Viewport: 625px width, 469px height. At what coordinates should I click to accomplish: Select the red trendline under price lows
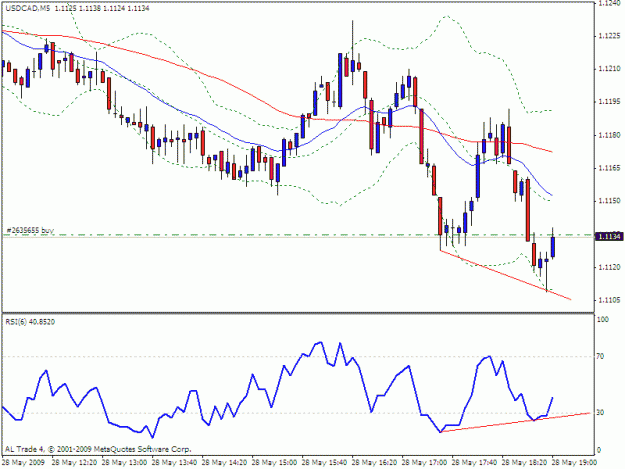point(505,275)
